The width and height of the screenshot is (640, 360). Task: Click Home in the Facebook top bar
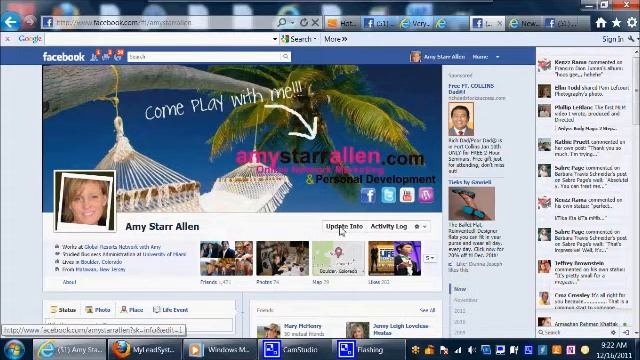tap(480, 57)
